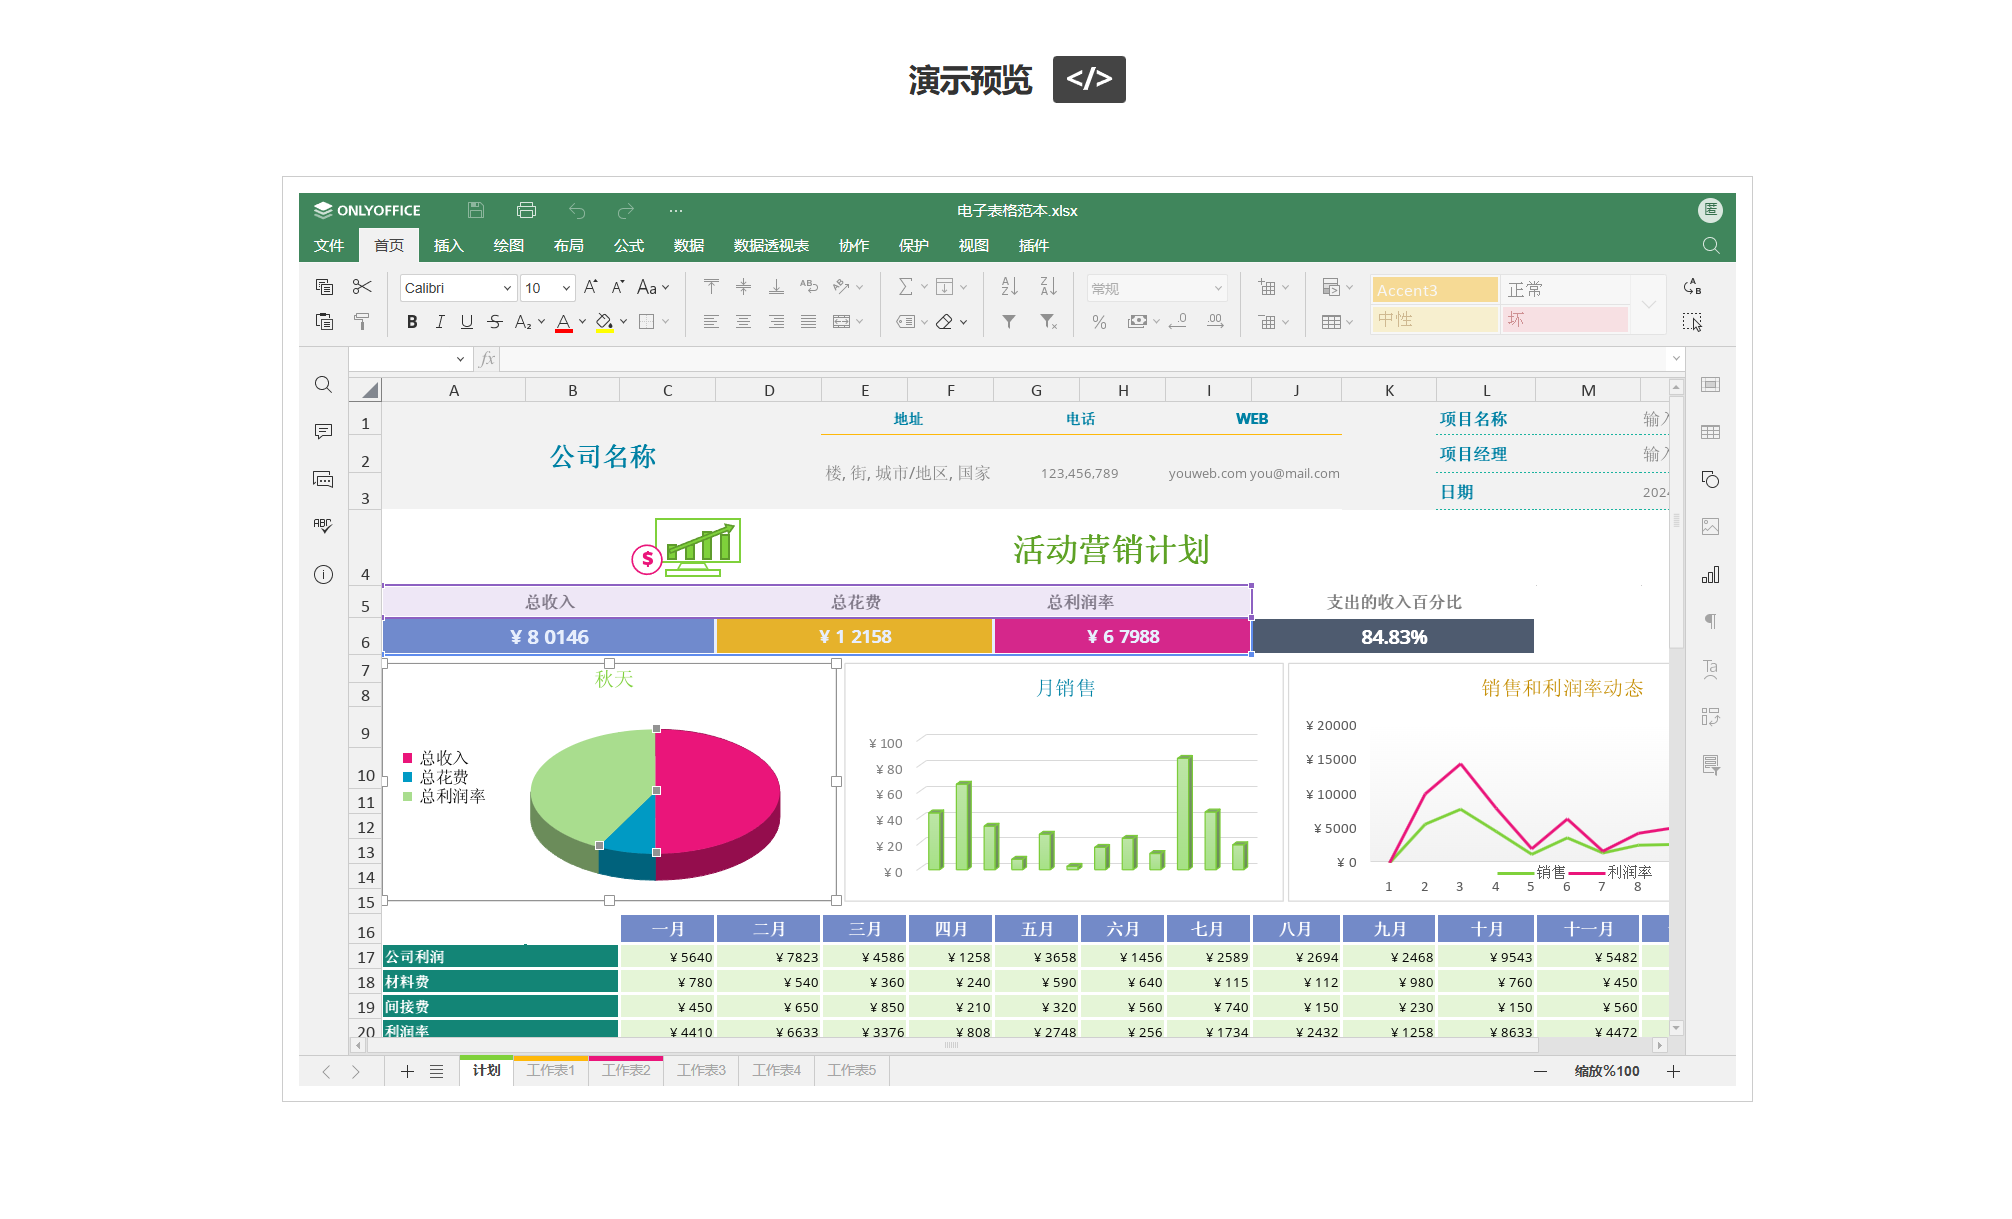Expand the number format dropdown
Screen dimensions: 2012x1219
1218,288
